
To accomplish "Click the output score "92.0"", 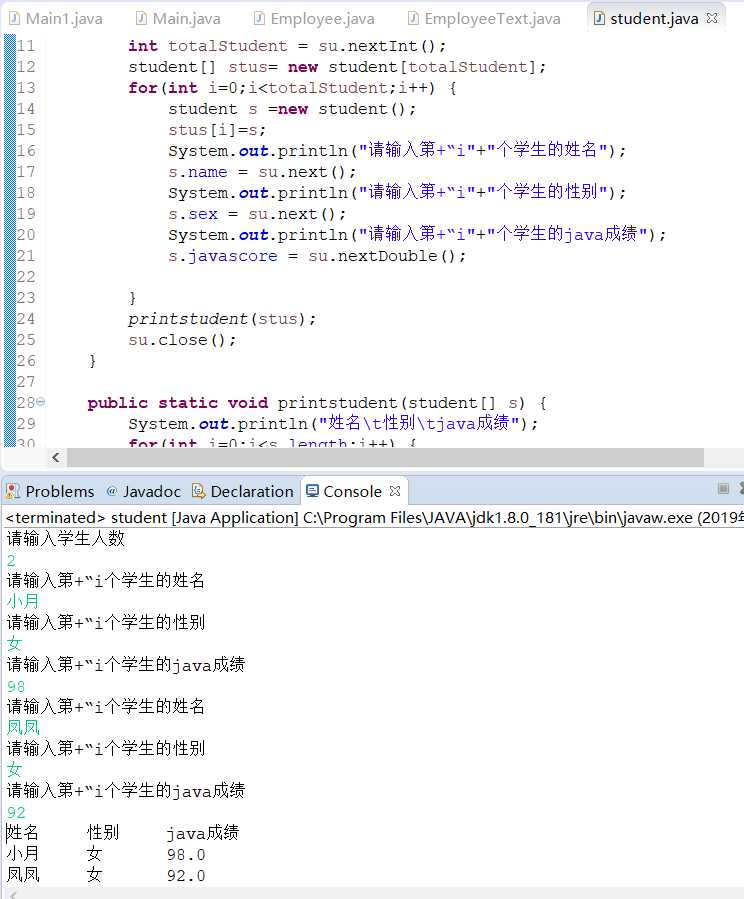I will click(x=186, y=875).
